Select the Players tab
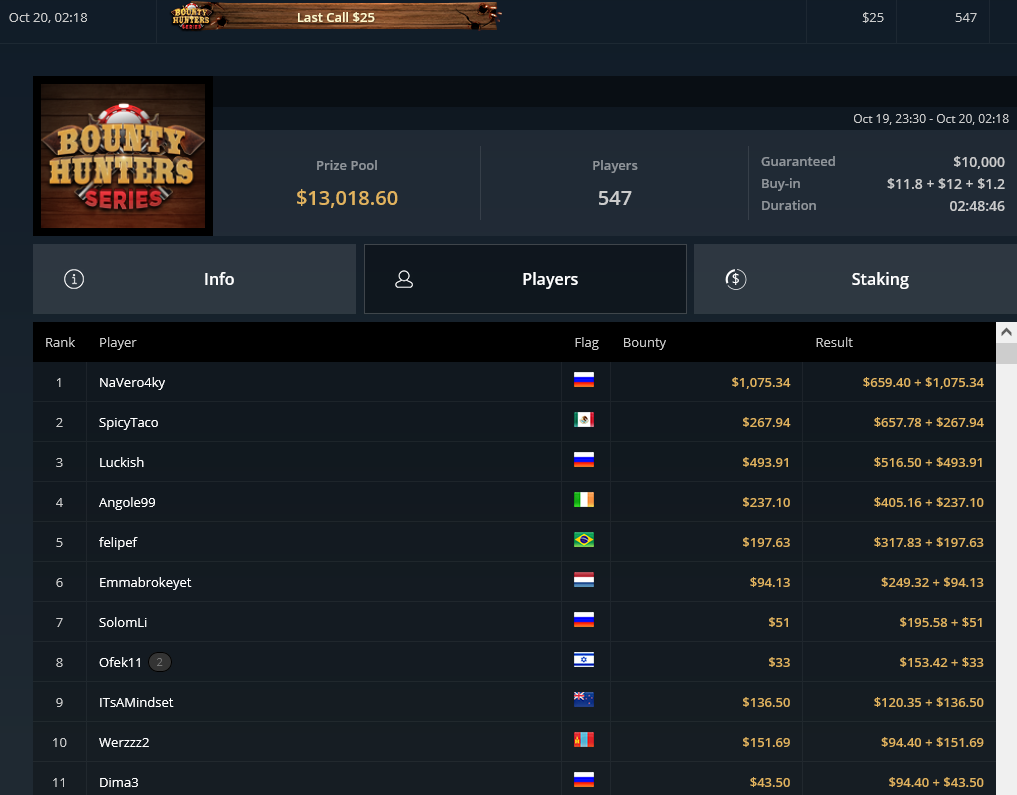Image resolution: width=1017 pixels, height=795 pixels. [x=525, y=279]
